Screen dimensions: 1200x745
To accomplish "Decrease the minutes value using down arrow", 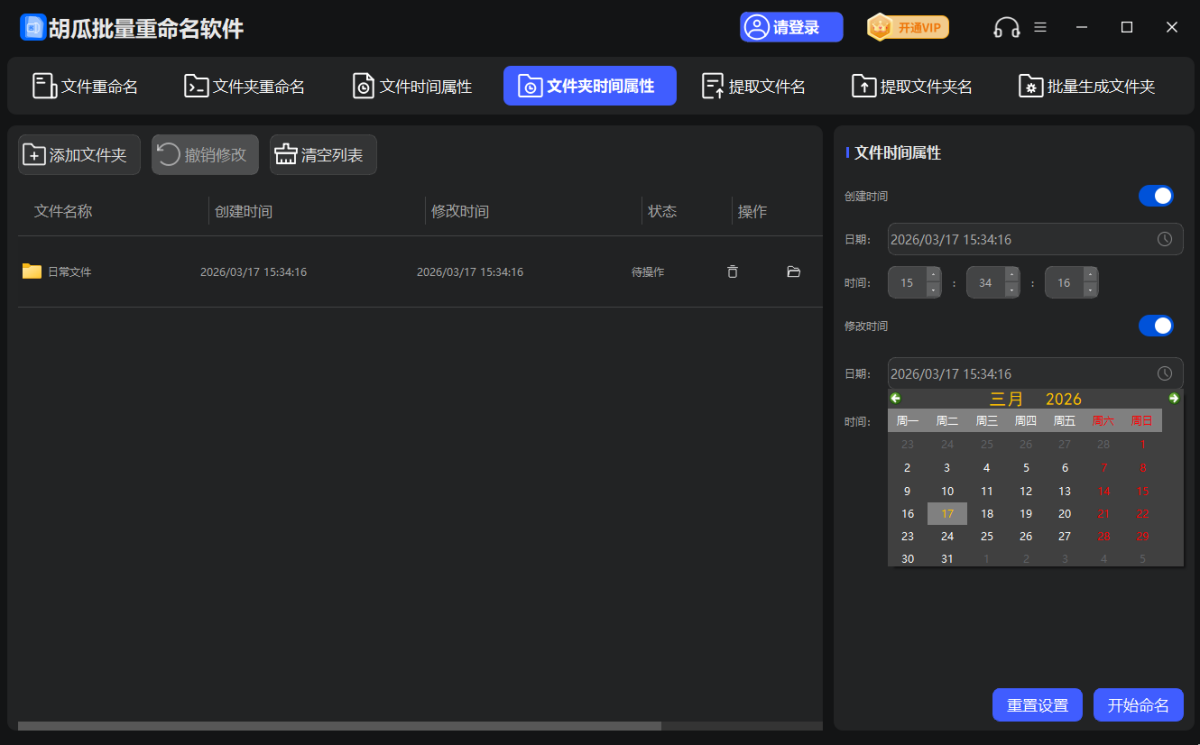I will point(1011,291).
